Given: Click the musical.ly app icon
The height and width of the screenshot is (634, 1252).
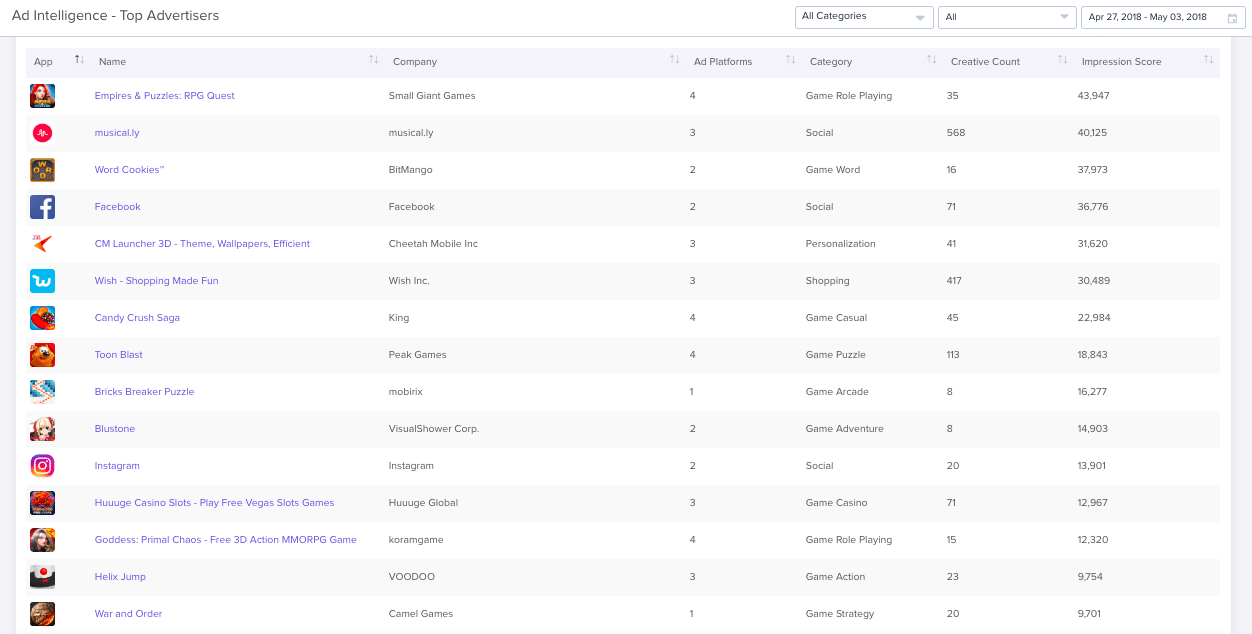Looking at the screenshot, I should (x=42, y=133).
